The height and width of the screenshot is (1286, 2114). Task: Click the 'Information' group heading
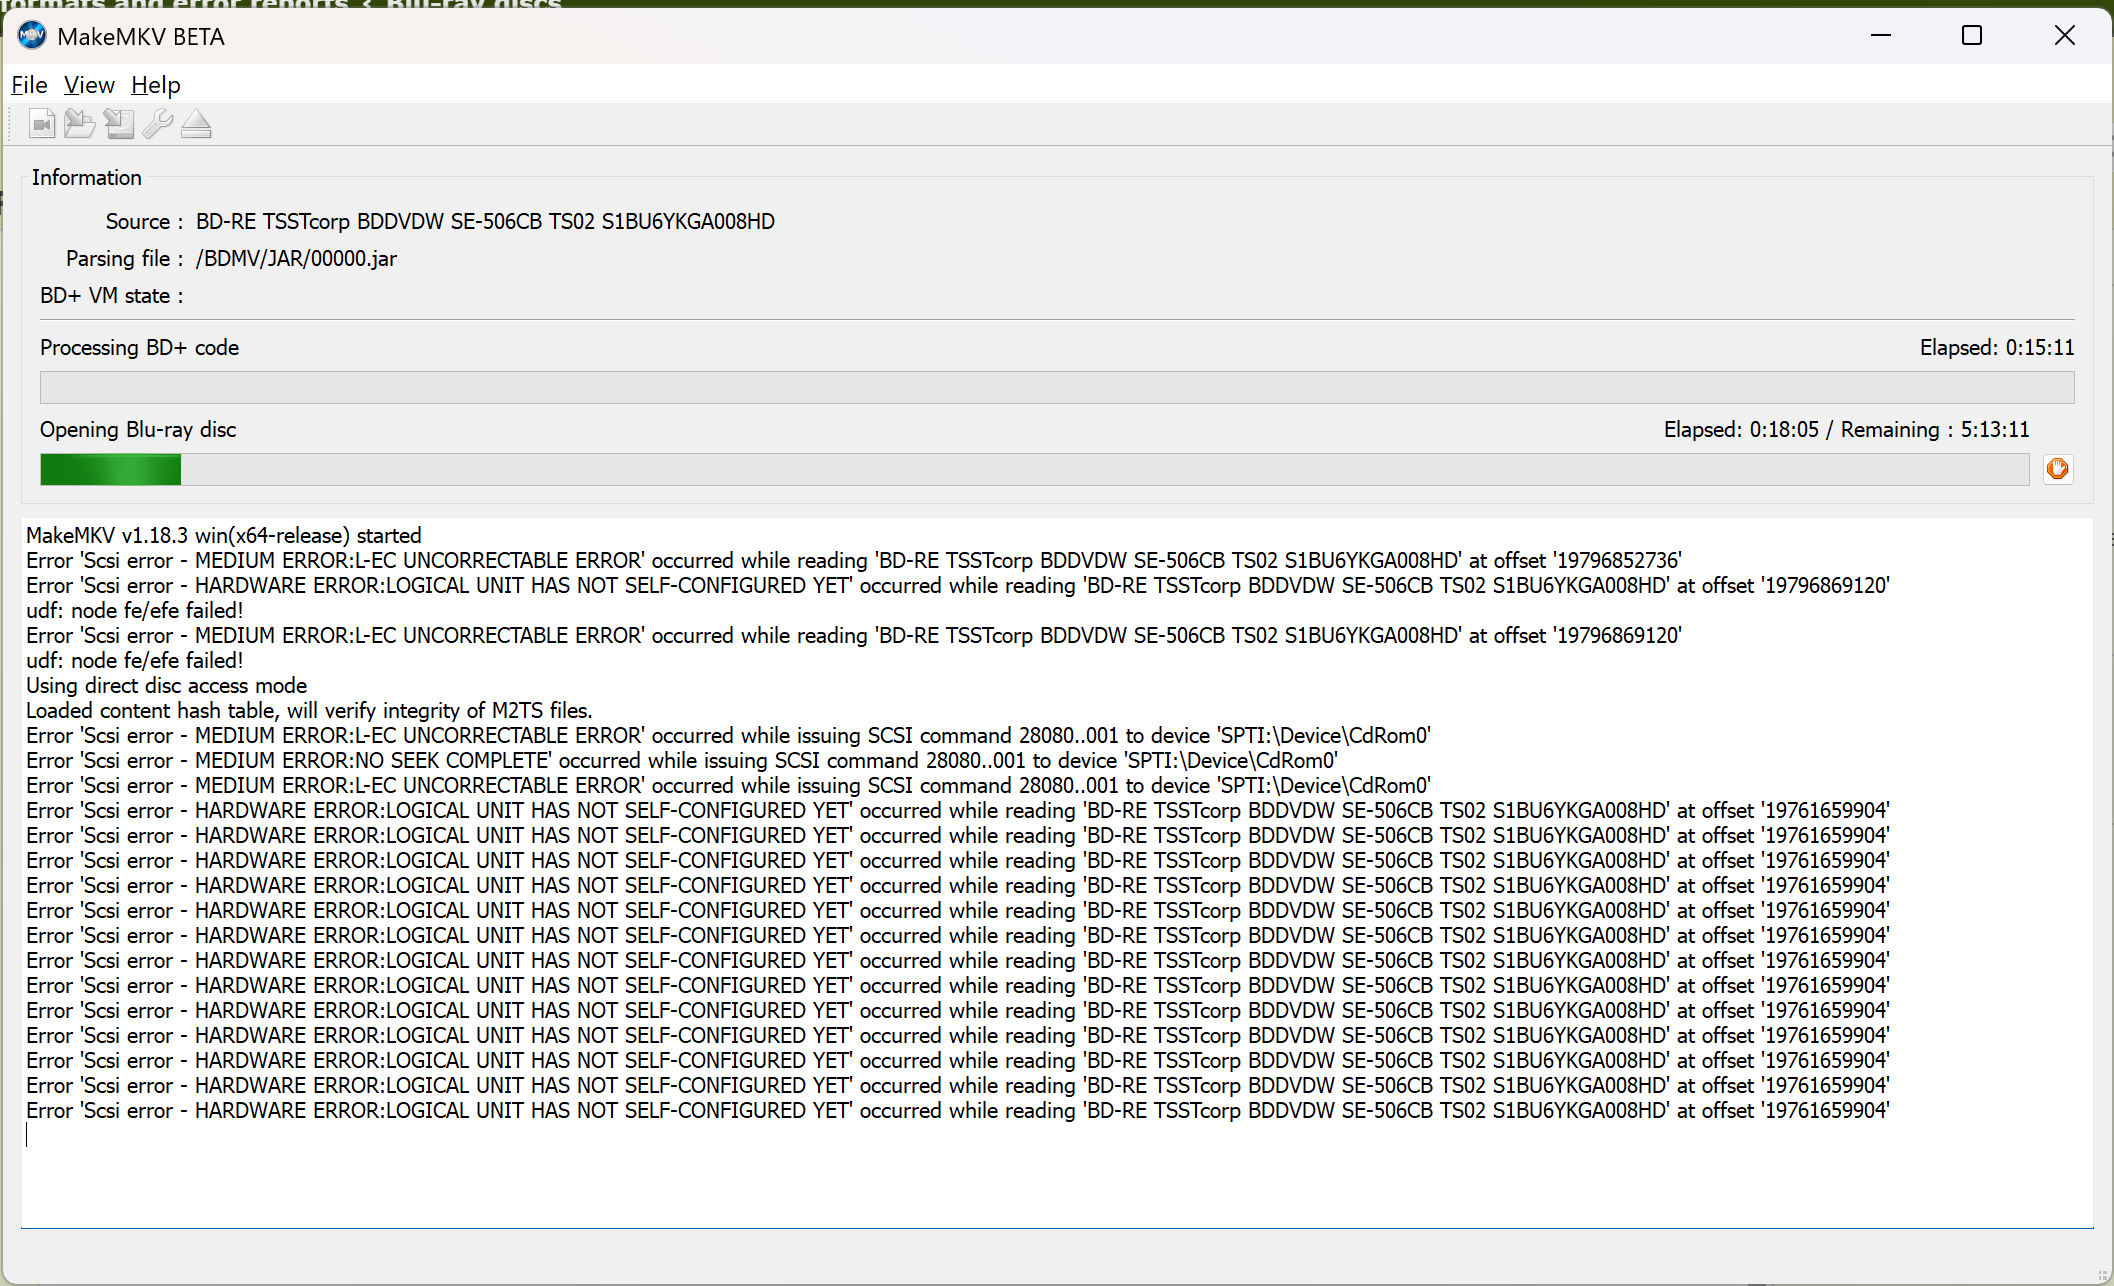(x=87, y=177)
